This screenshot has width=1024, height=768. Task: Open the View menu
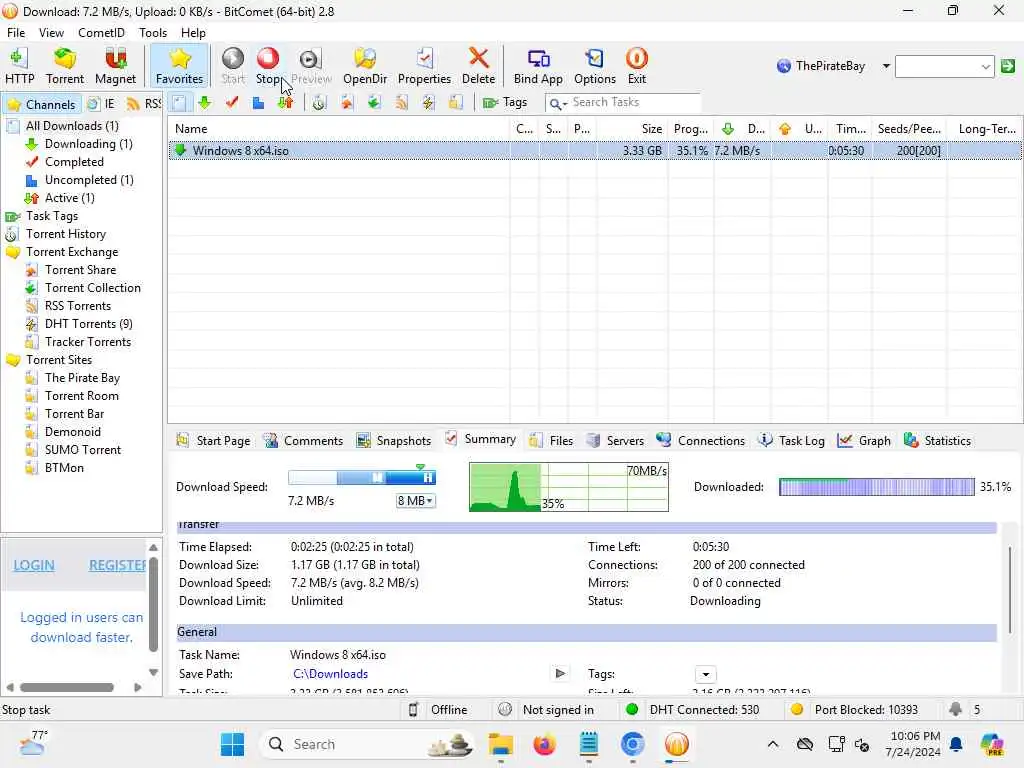point(51,33)
